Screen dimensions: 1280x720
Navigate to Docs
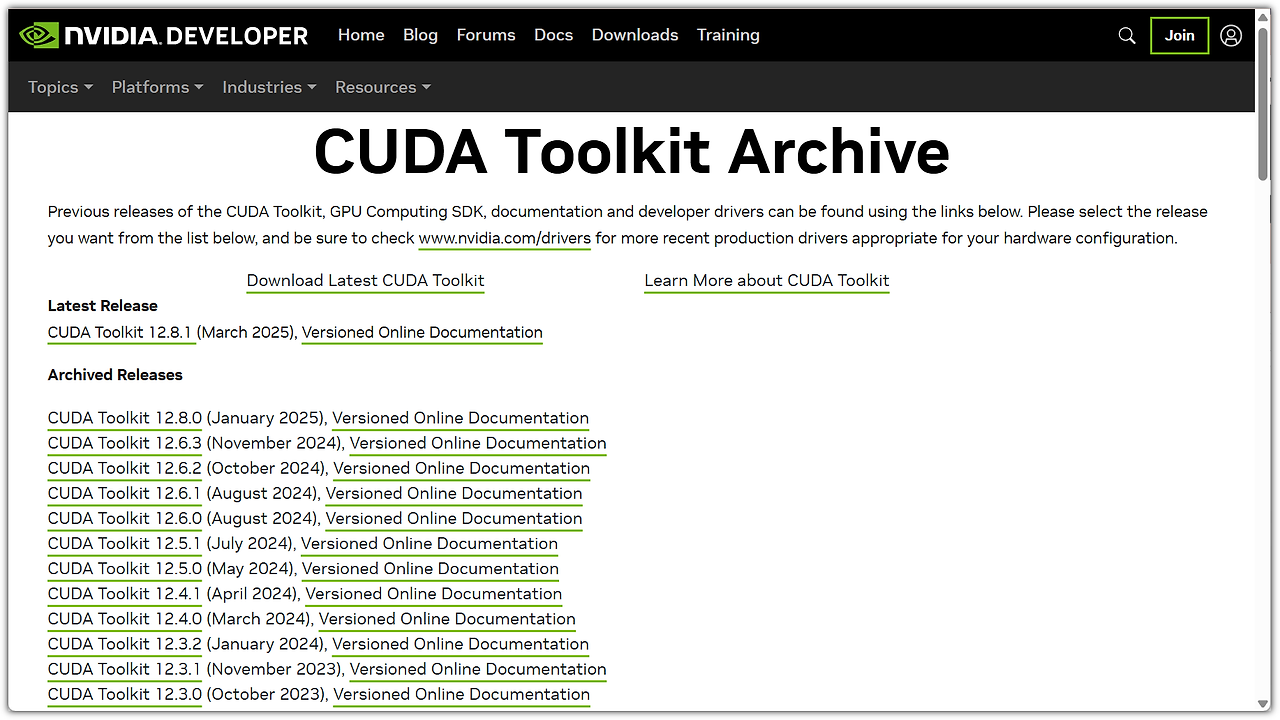point(553,35)
